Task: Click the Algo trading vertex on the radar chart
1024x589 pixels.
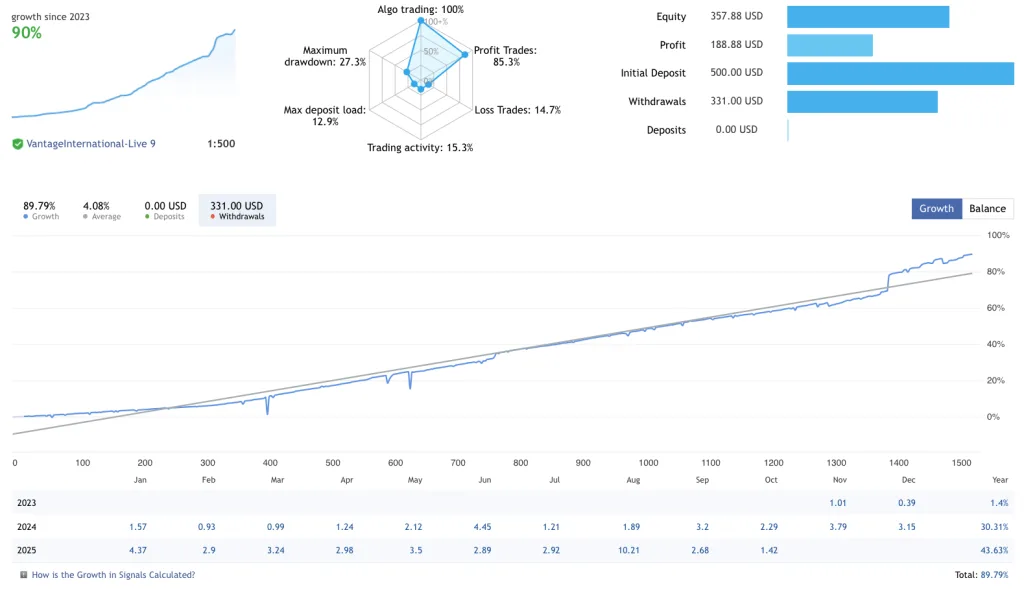Action: pyautogui.click(x=421, y=22)
